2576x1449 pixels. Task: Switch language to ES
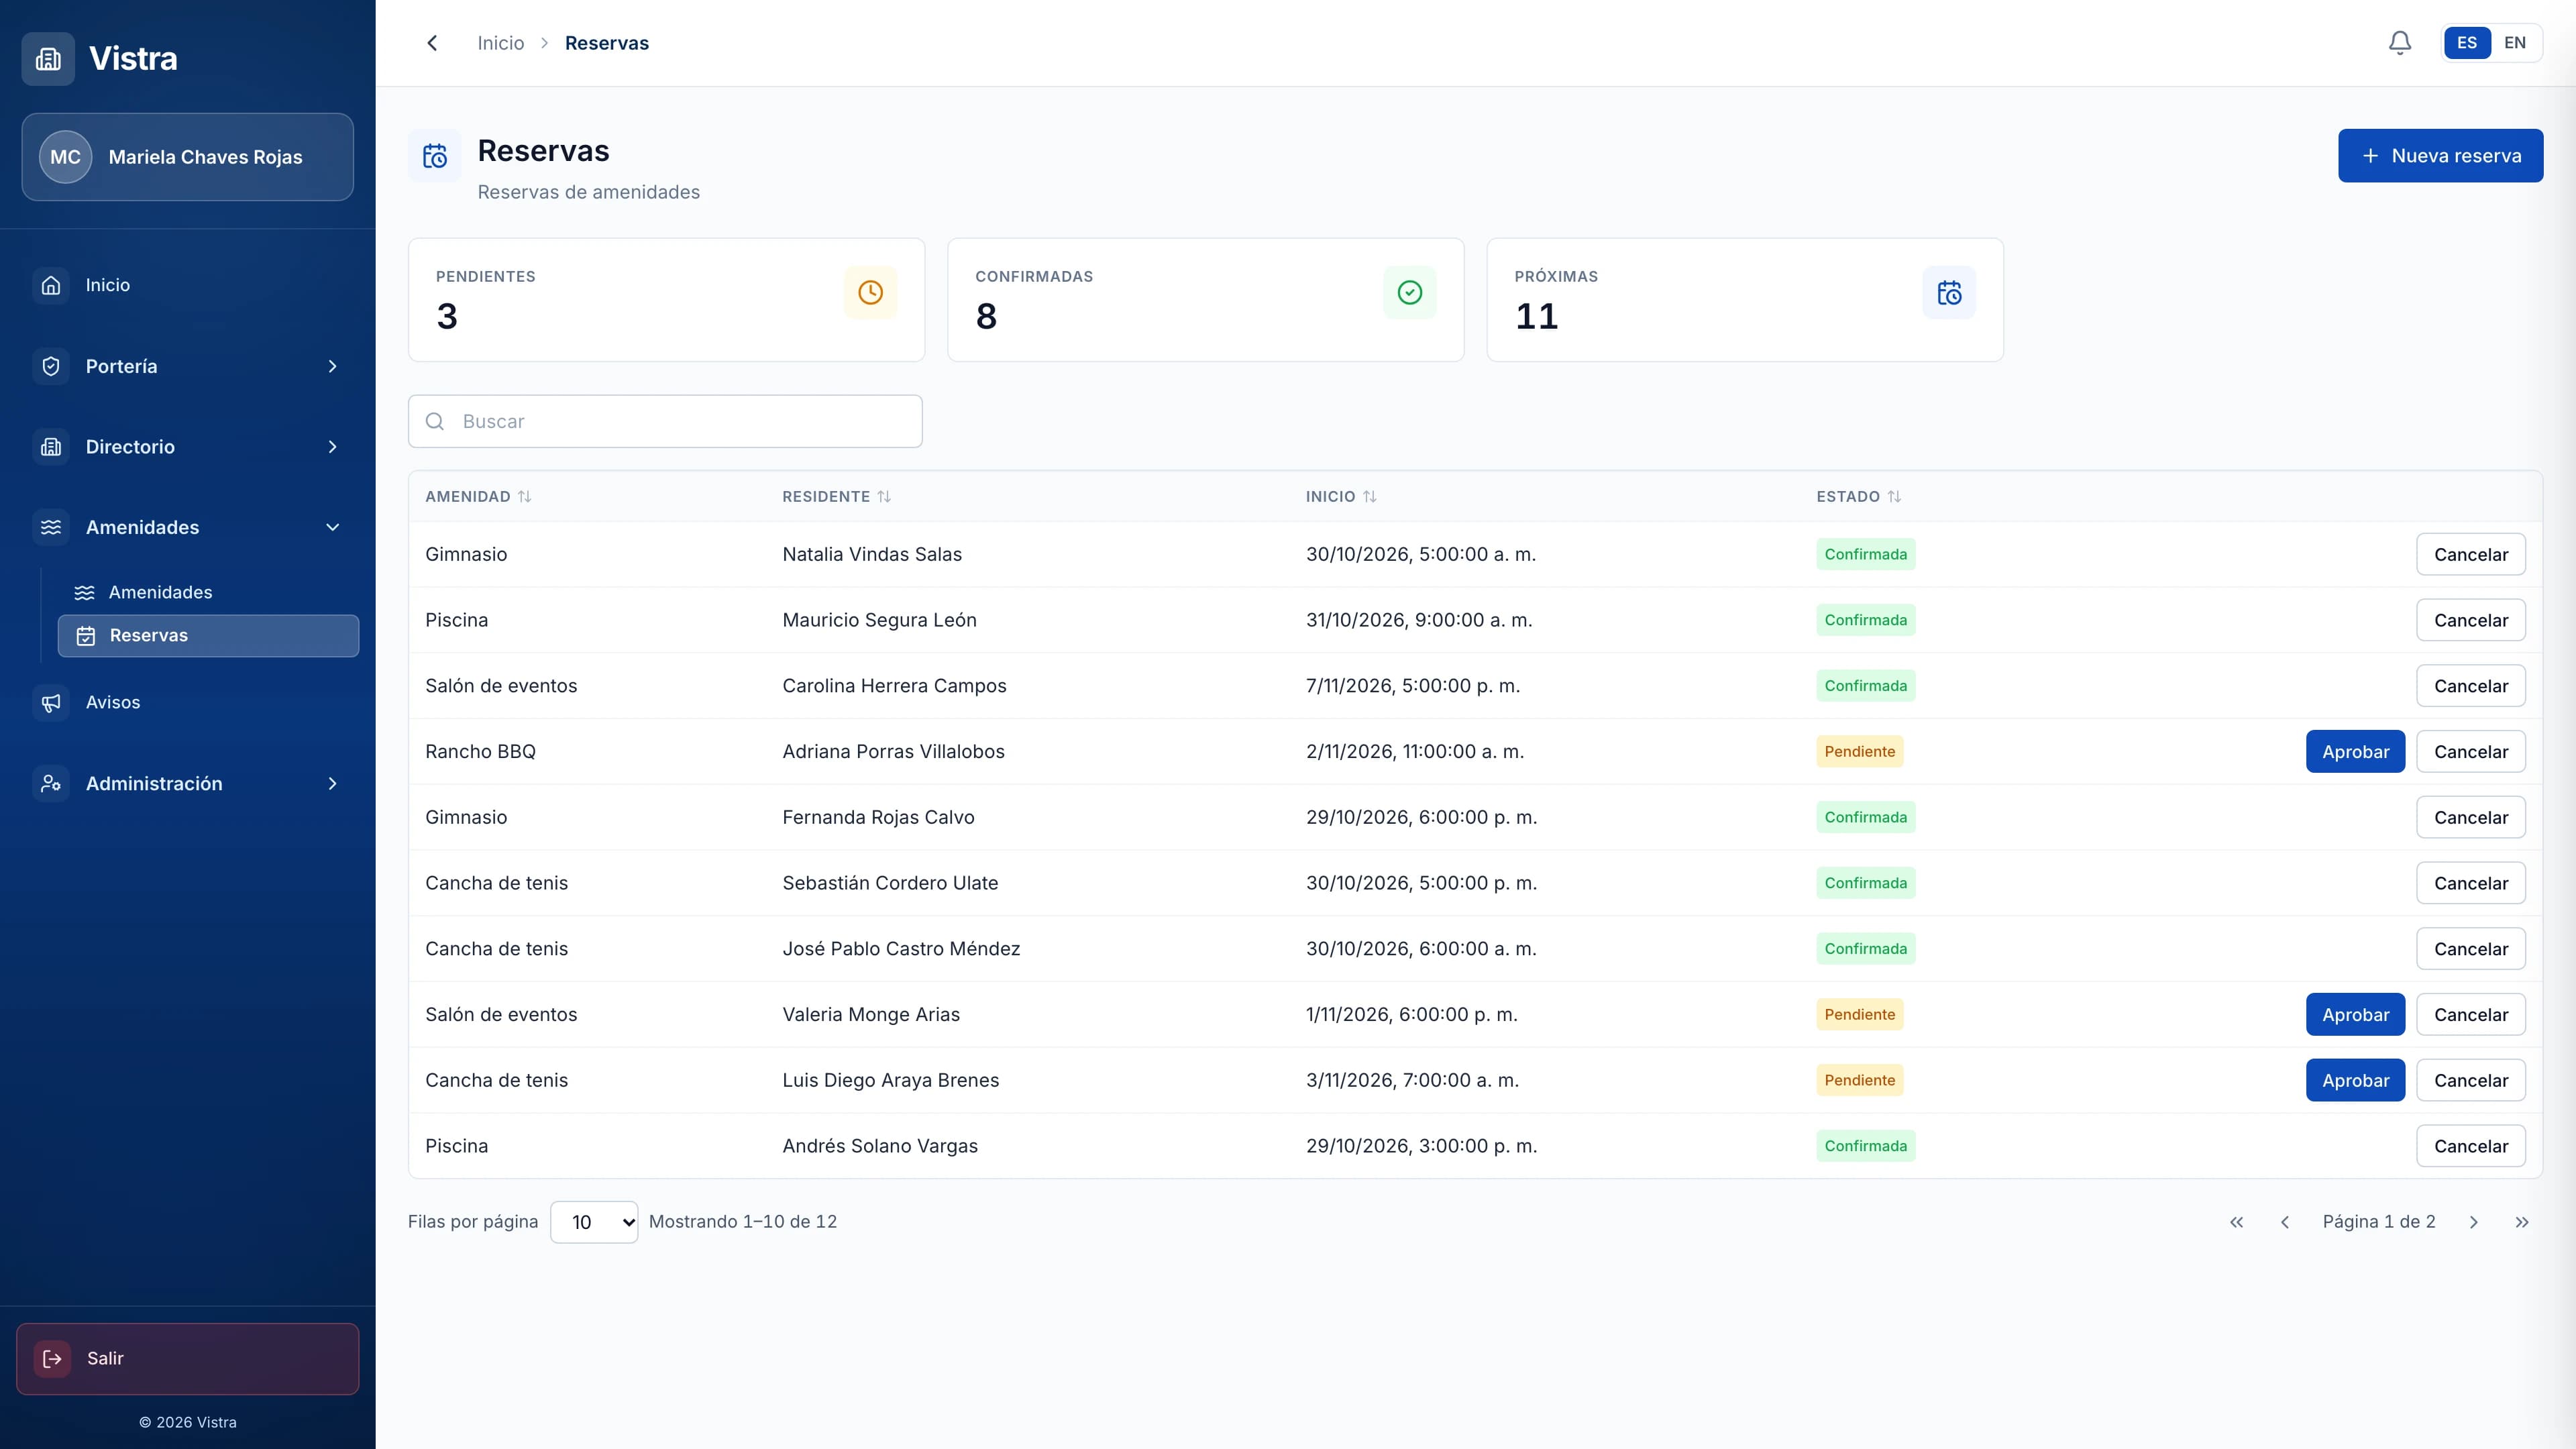point(2467,43)
